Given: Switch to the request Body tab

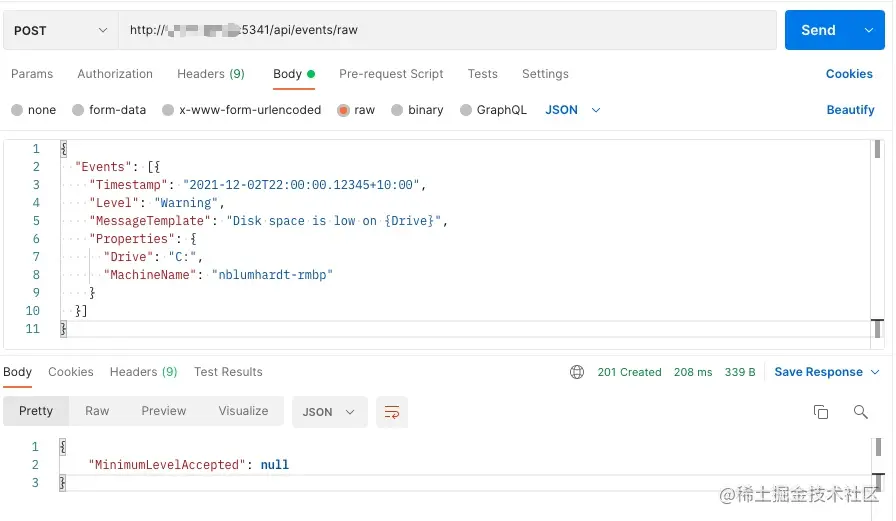Looking at the screenshot, I should [x=294, y=74].
